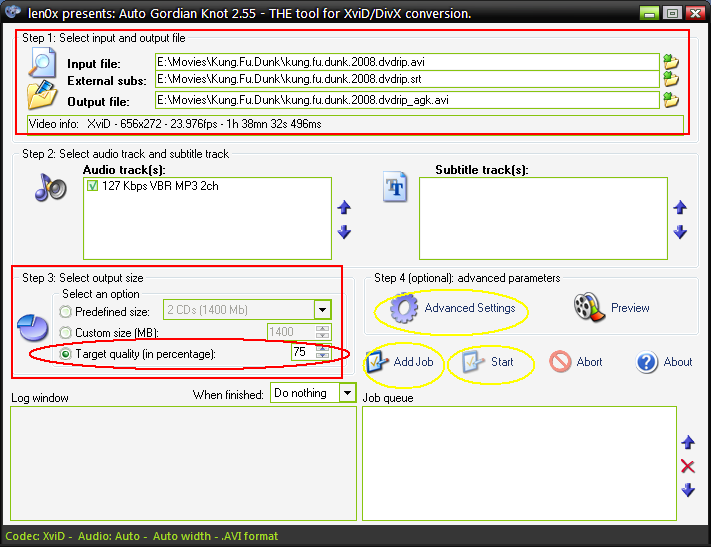Open the predefined size dropdown arrow
The width and height of the screenshot is (711, 547).
[x=322, y=310]
